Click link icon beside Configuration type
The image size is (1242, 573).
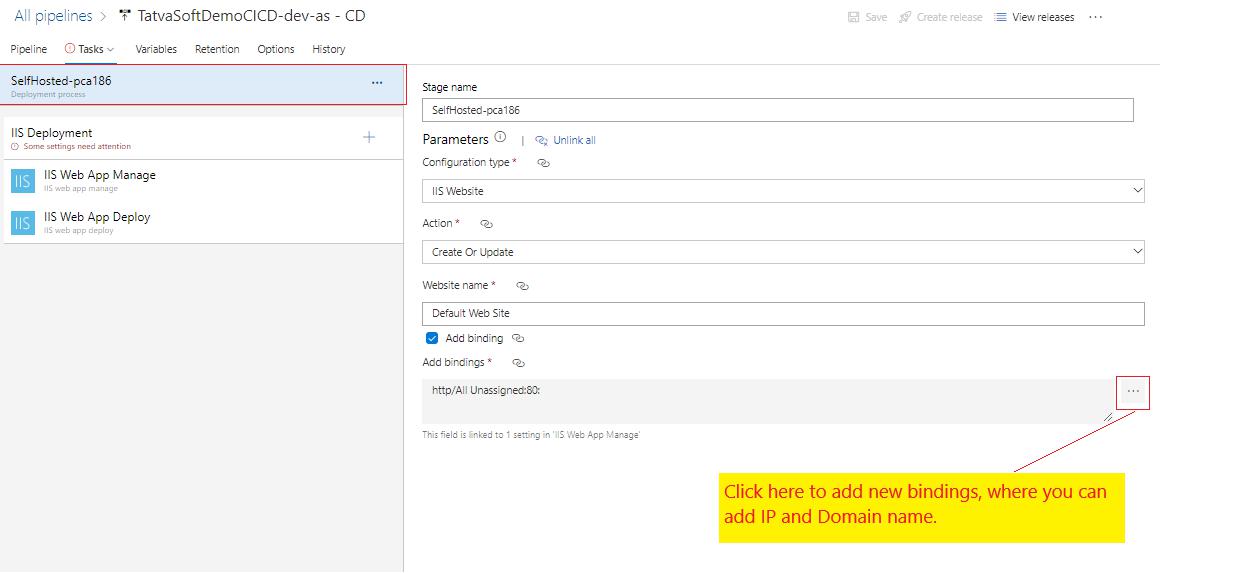[x=543, y=163]
